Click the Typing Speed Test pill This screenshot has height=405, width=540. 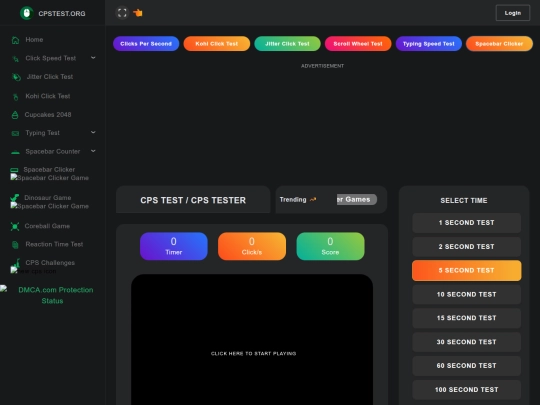(429, 44)
